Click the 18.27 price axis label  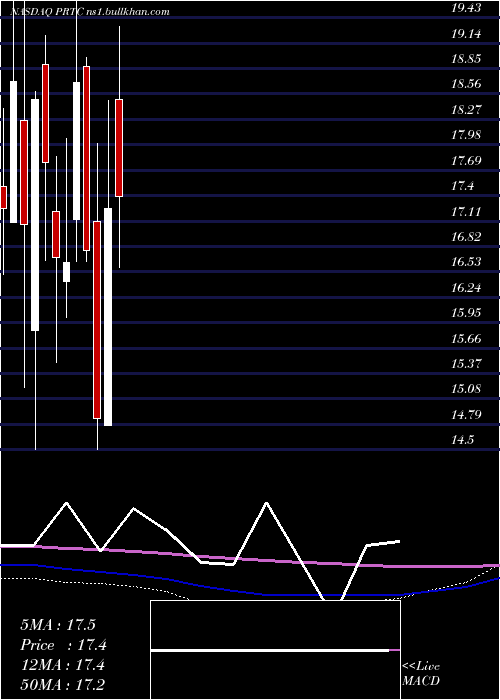click(466, 109)
